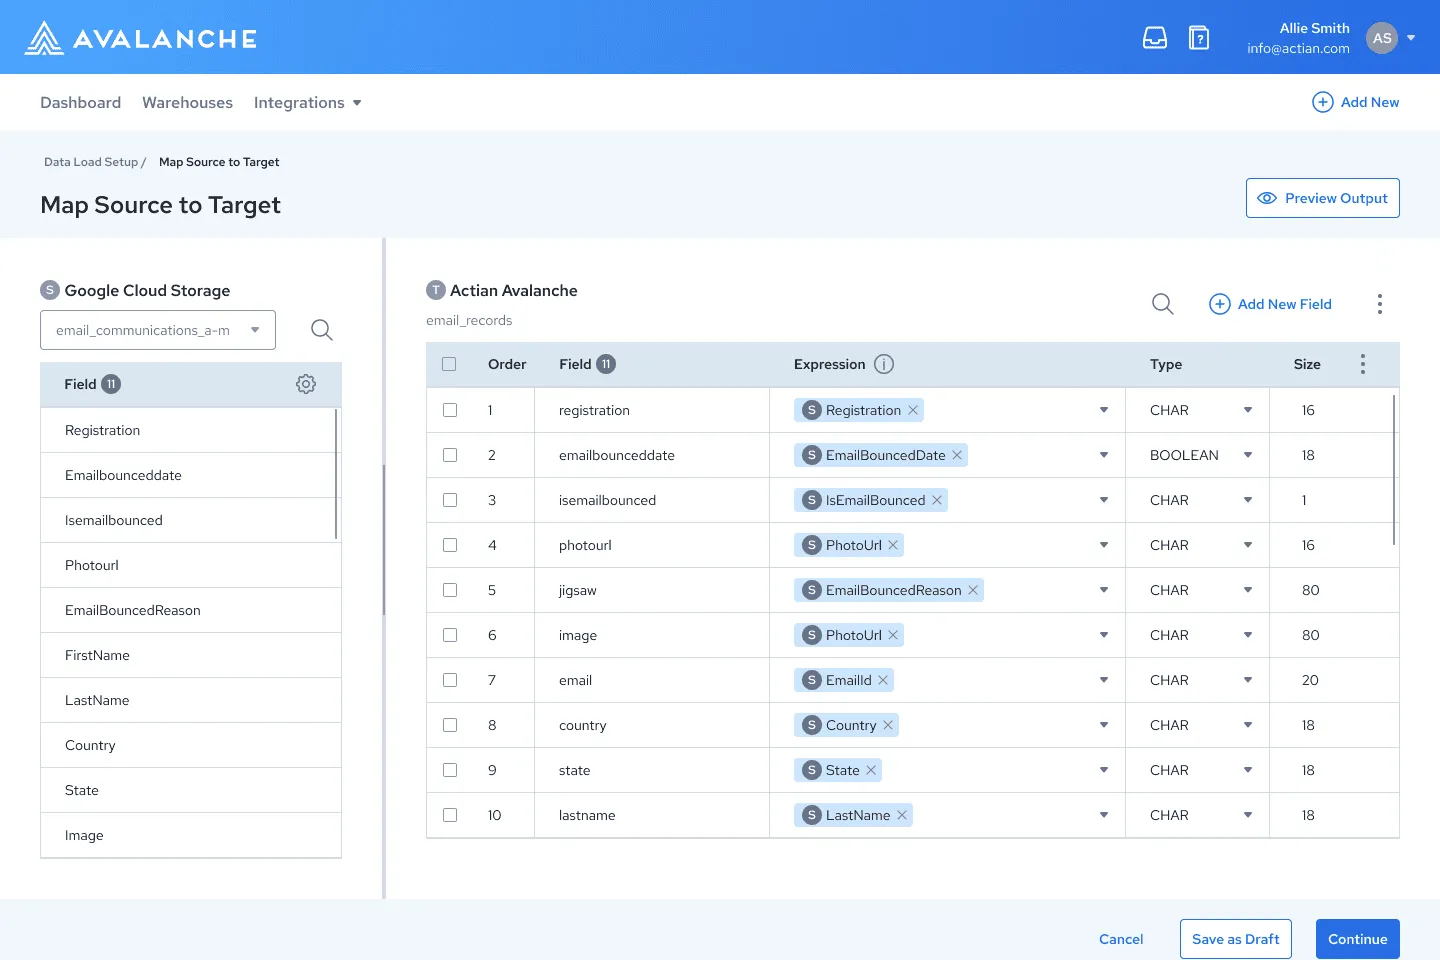Open search in the Google Cloud Storage panel
This screenshot has width=1440, height=960.
pyautogui.click(x=321, y=329)
